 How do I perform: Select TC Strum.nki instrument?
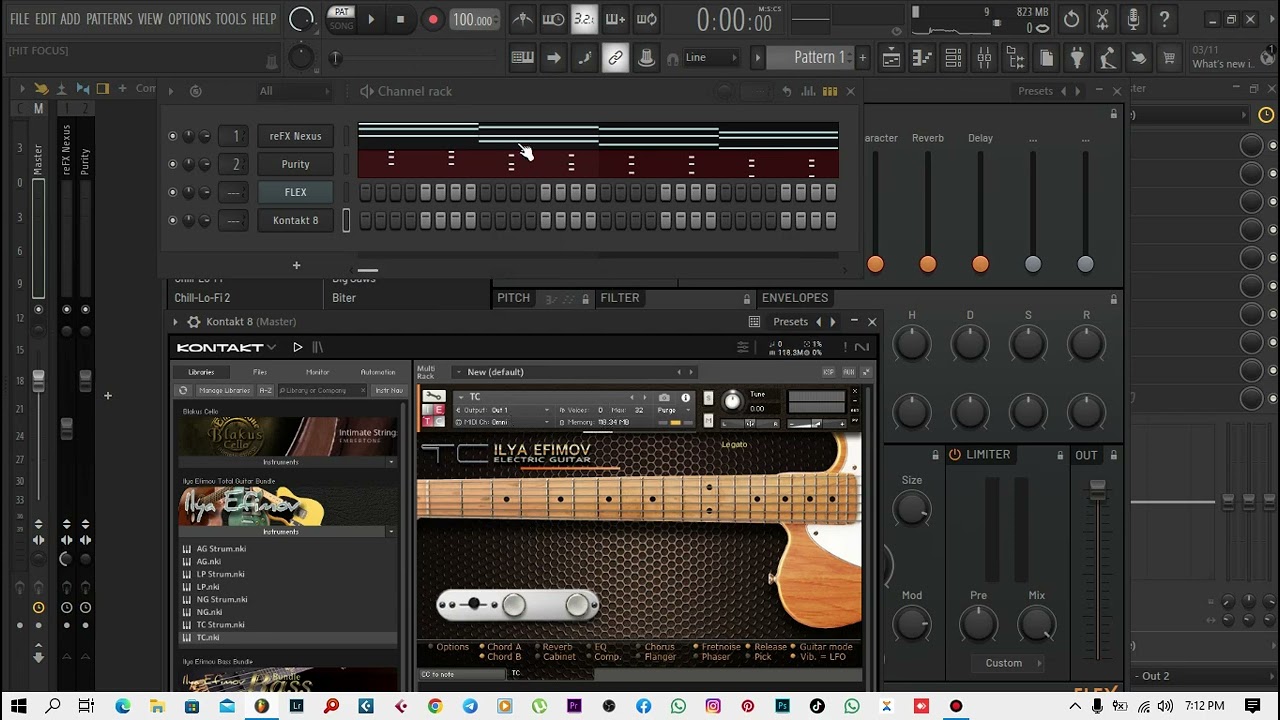(220, 625)
